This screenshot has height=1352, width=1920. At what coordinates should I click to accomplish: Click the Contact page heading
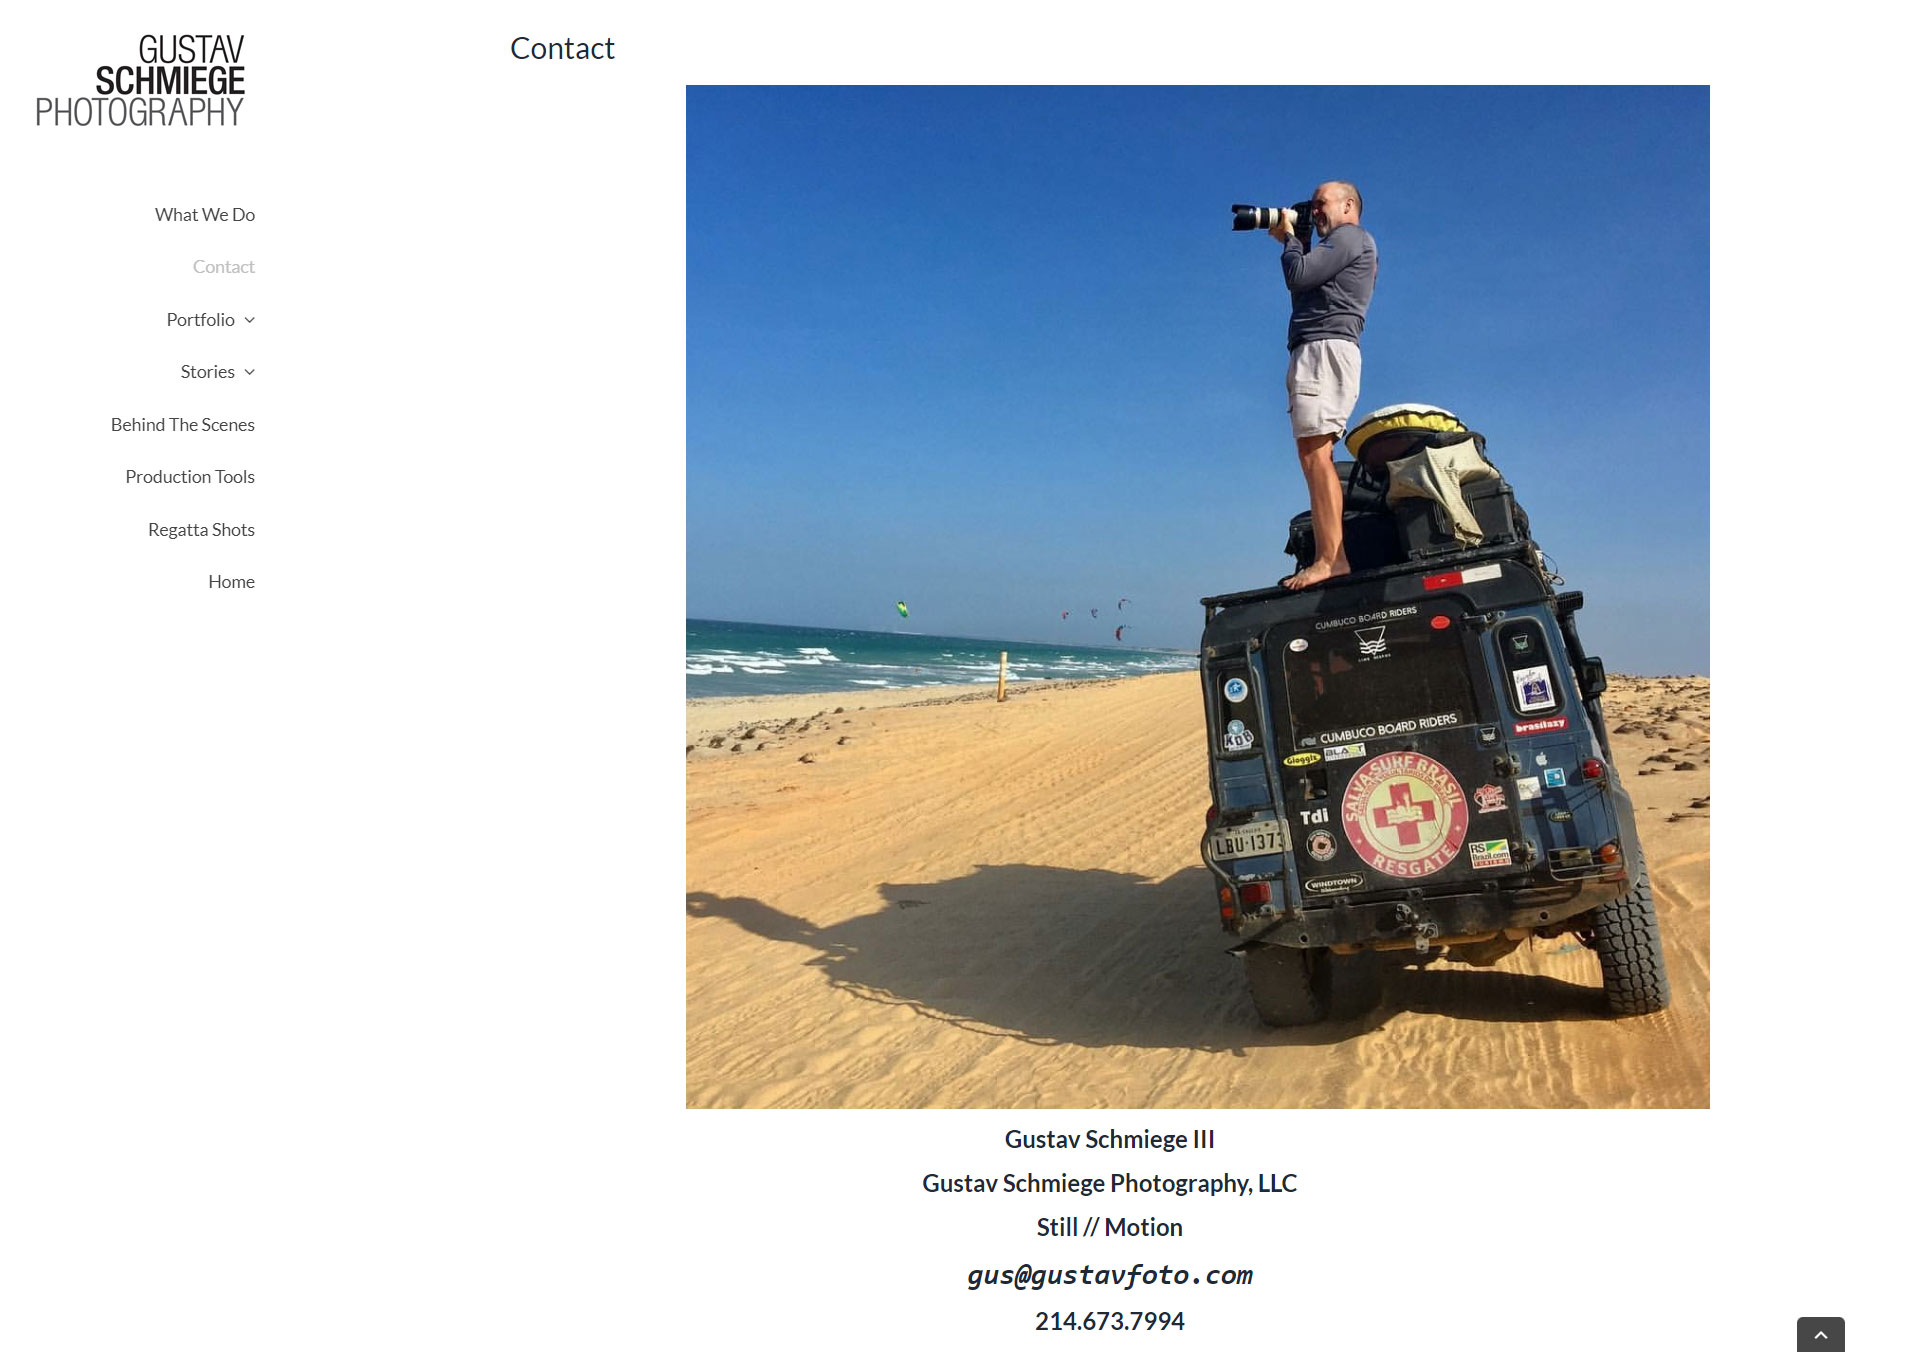(562, 48)
